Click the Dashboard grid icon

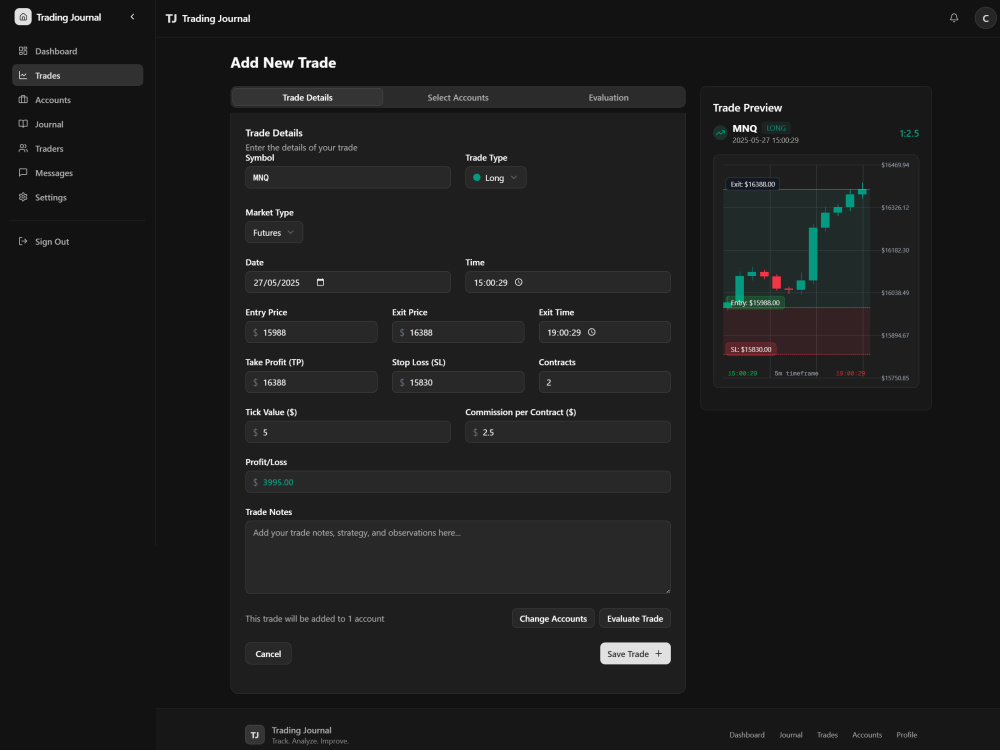tap(23, 51)
